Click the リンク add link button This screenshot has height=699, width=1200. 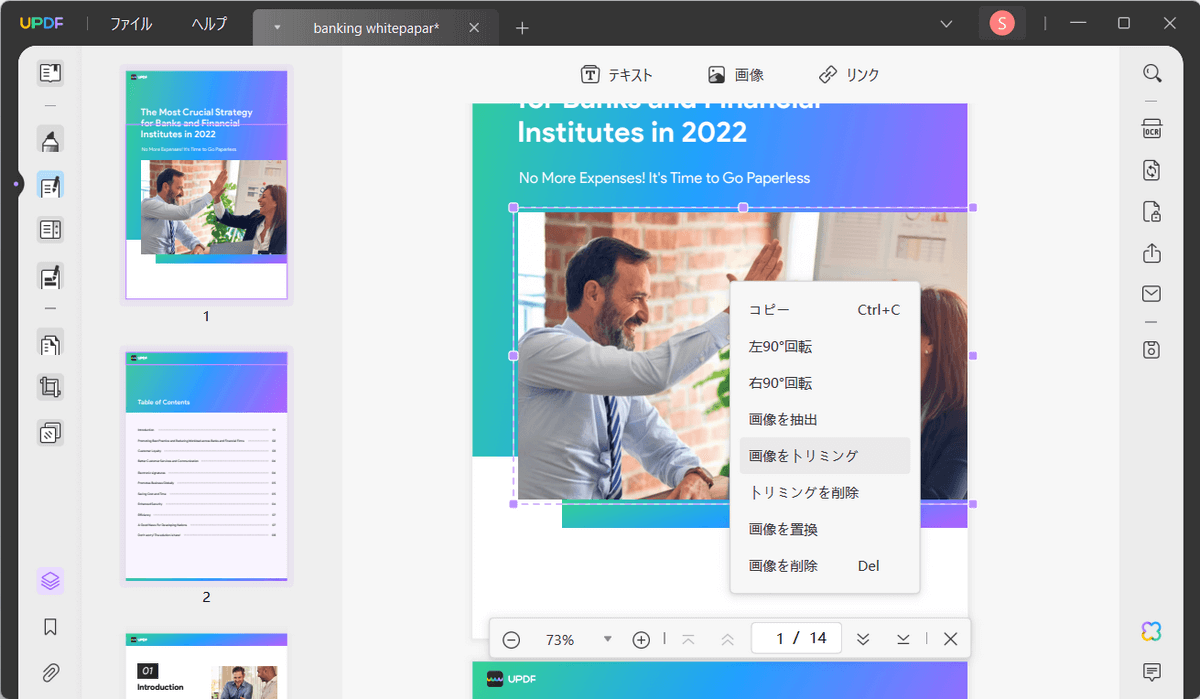pos(849,75)
